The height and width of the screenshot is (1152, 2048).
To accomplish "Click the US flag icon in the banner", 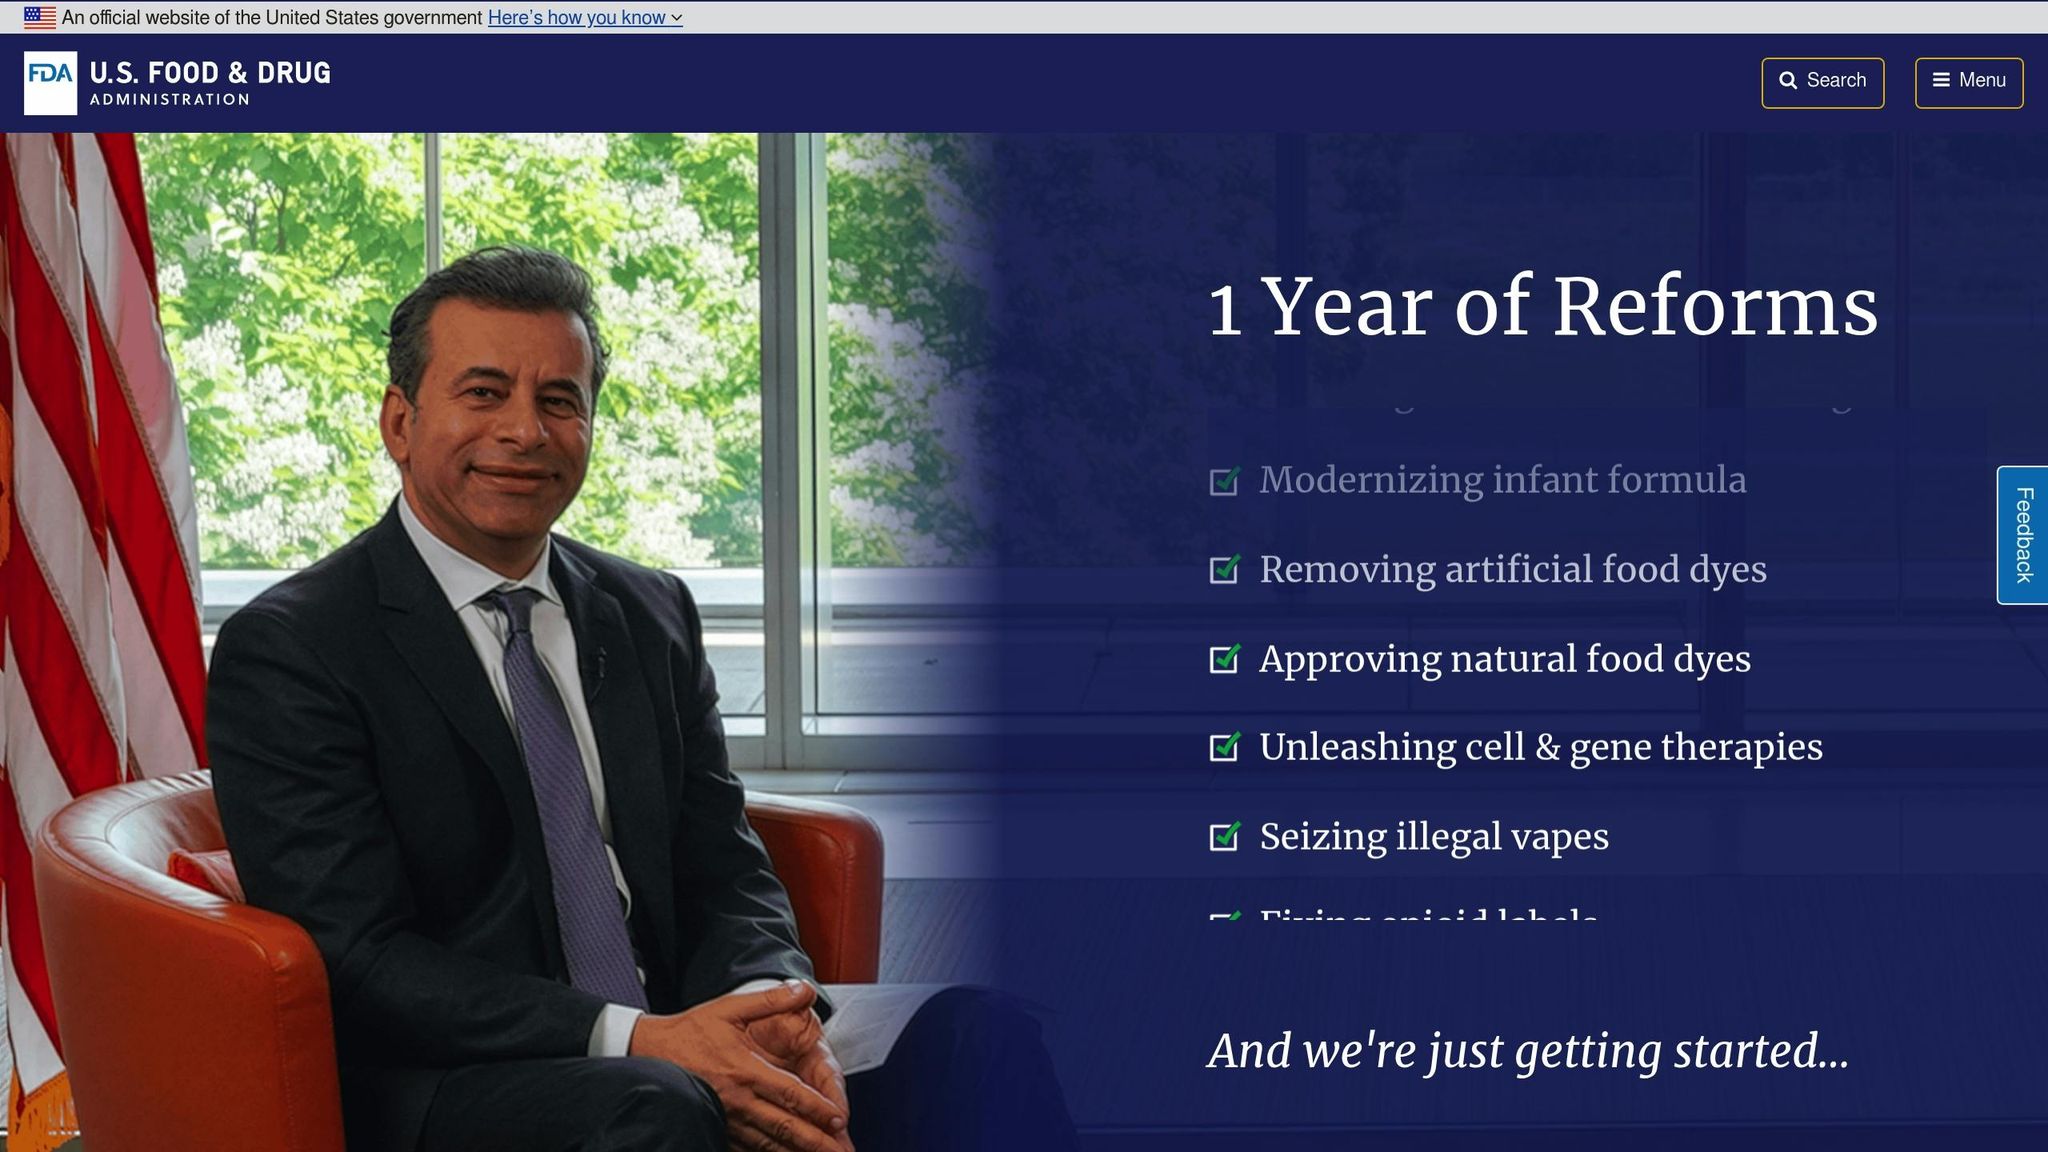I will (x=40, y=17).
